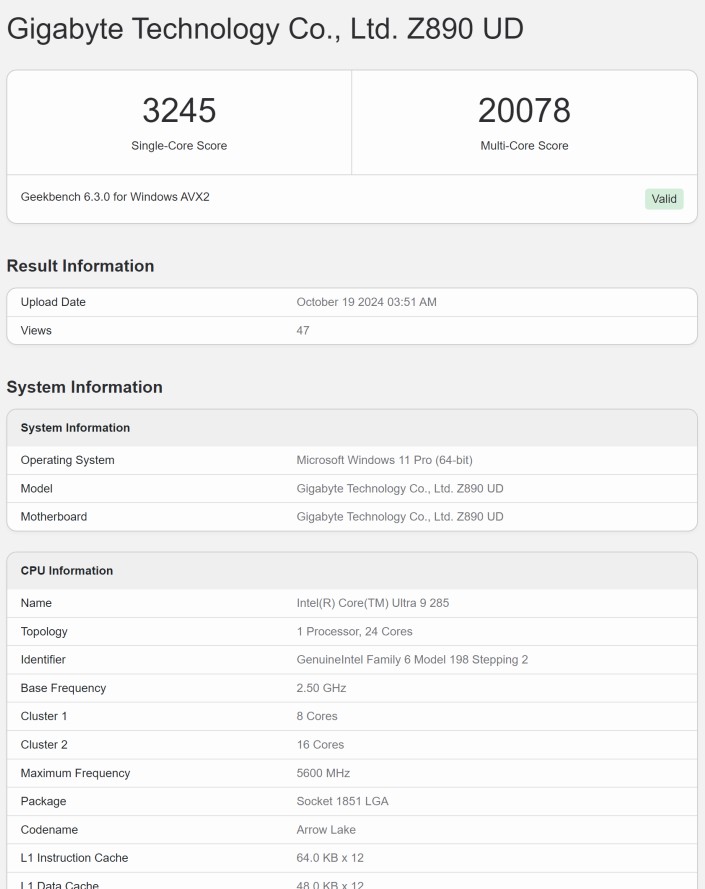Click the System Information table header
This screenshot has width=705, height=889.
coord(352,428)
